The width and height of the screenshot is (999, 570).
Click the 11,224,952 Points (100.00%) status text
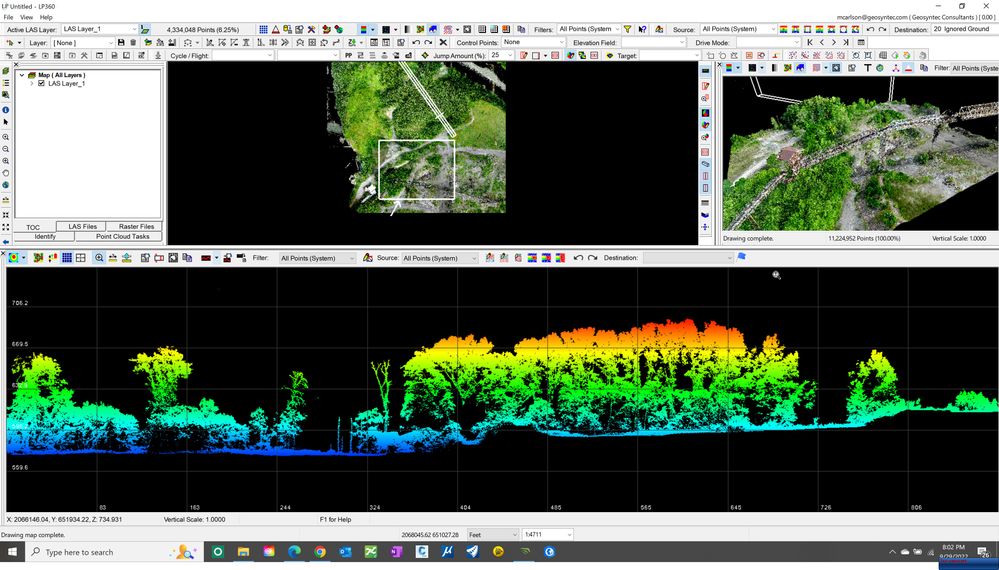click(865, 238)
